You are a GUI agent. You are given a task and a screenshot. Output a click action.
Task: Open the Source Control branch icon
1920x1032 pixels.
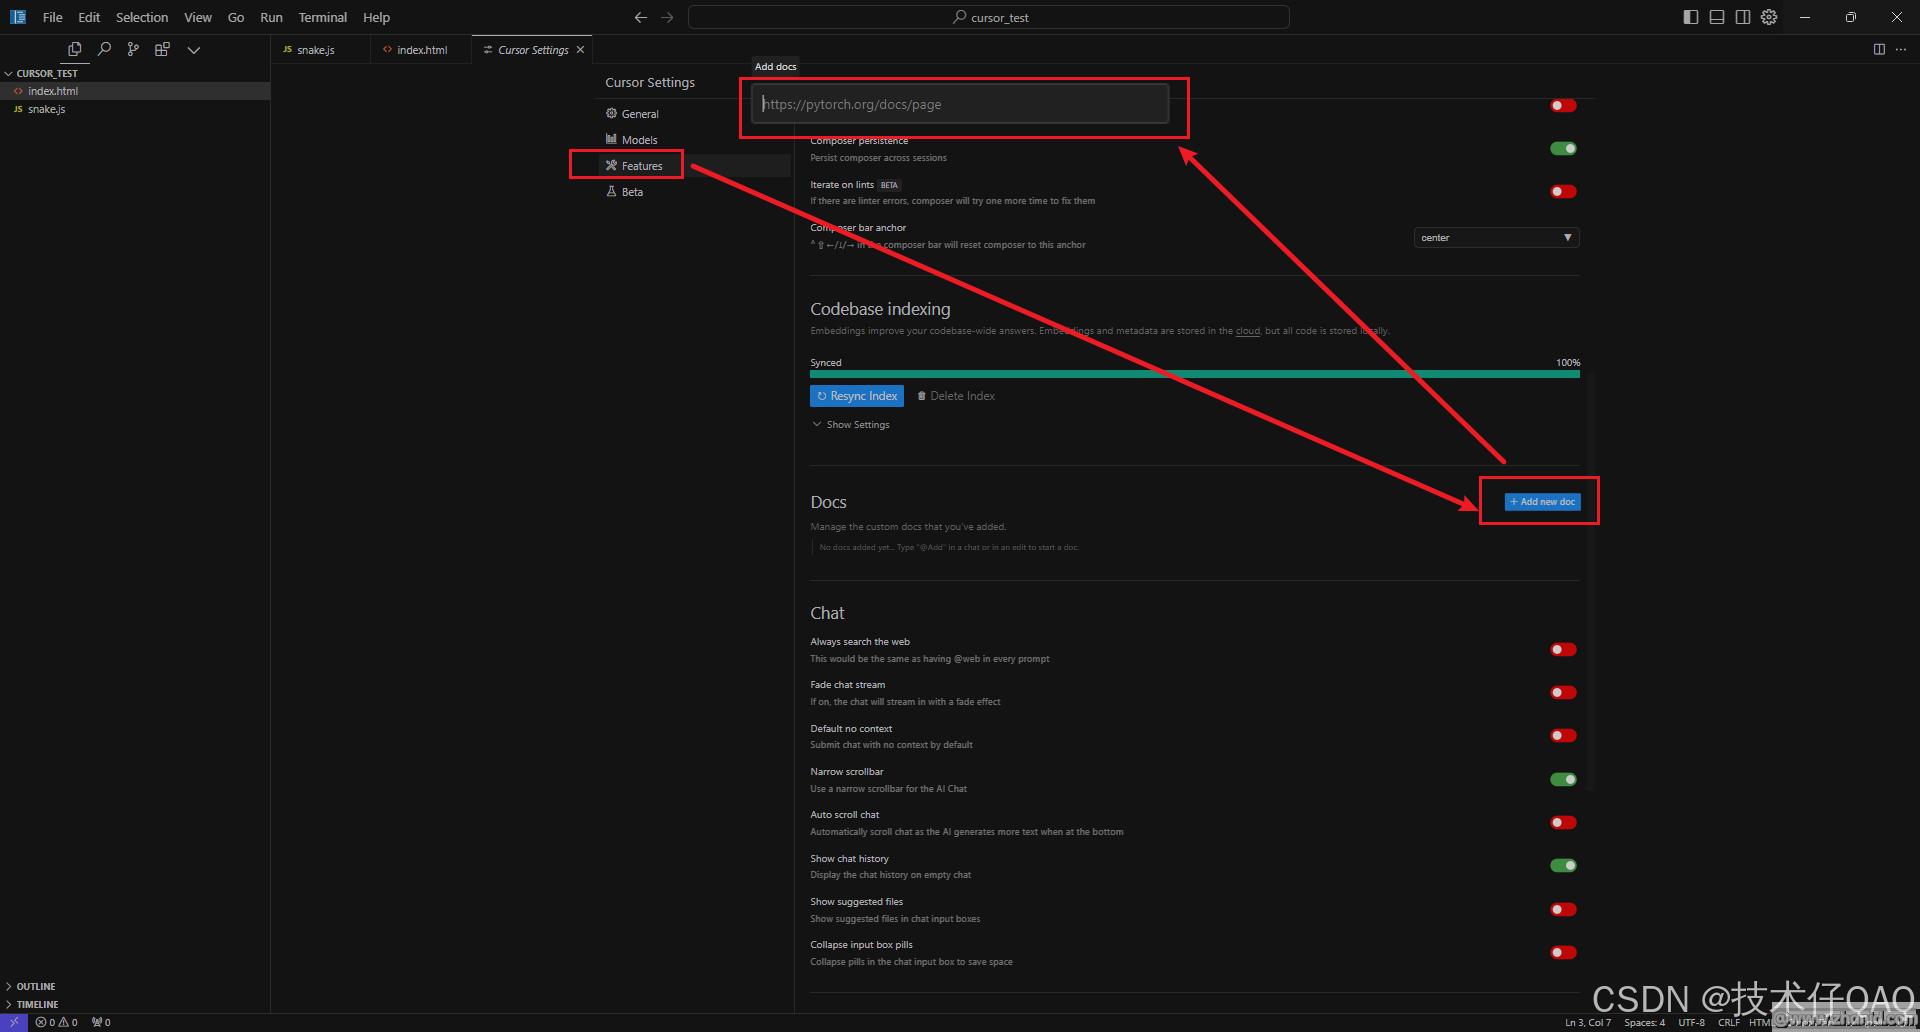coord(133,49)
